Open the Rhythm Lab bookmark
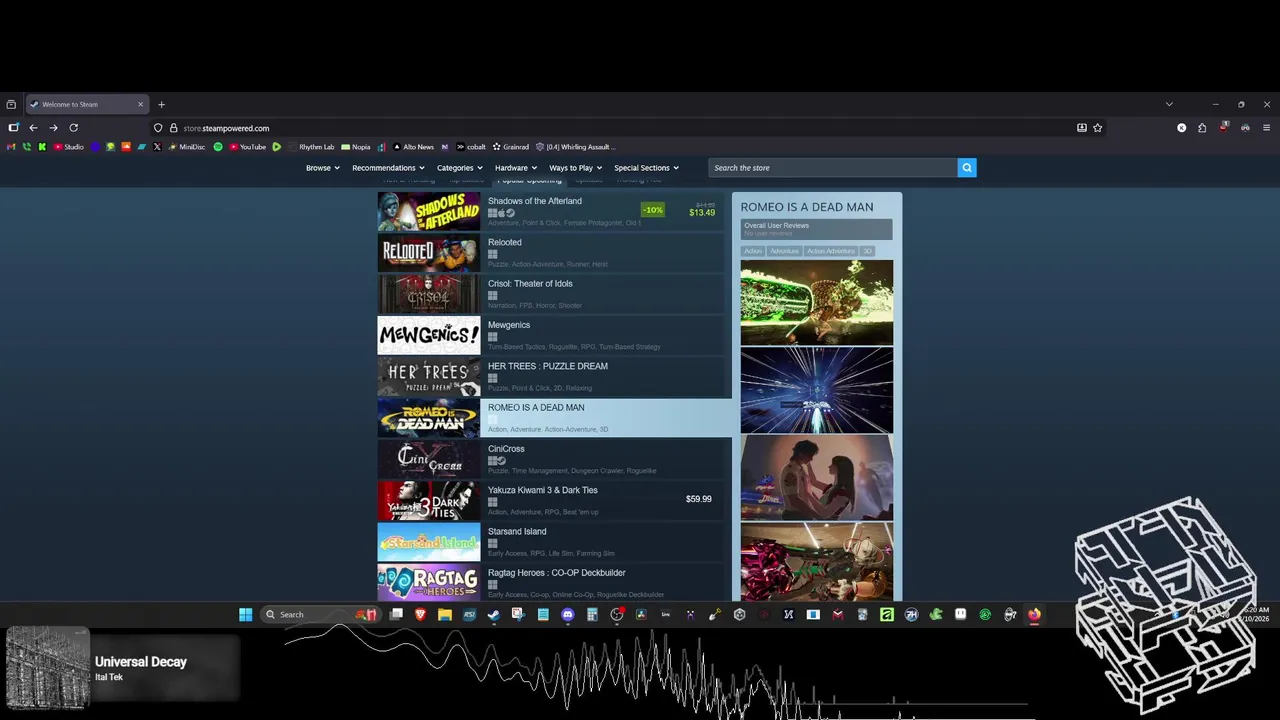1280x720 pixels. (x=311, y=147)
